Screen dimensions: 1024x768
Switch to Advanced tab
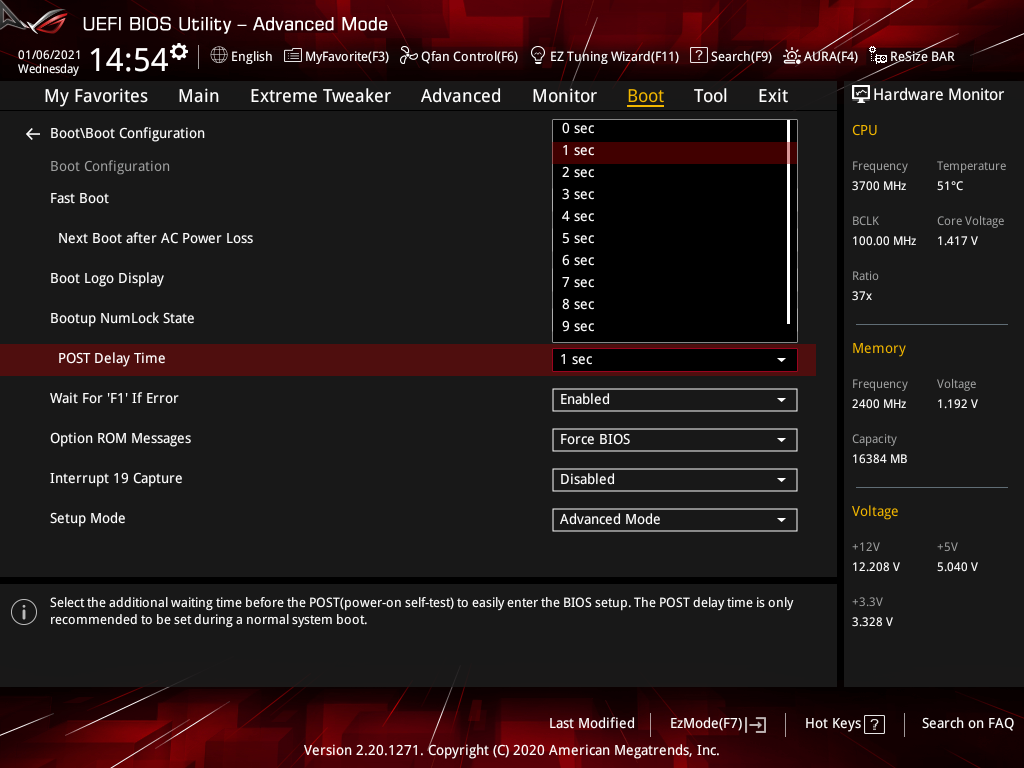point(460,96)
